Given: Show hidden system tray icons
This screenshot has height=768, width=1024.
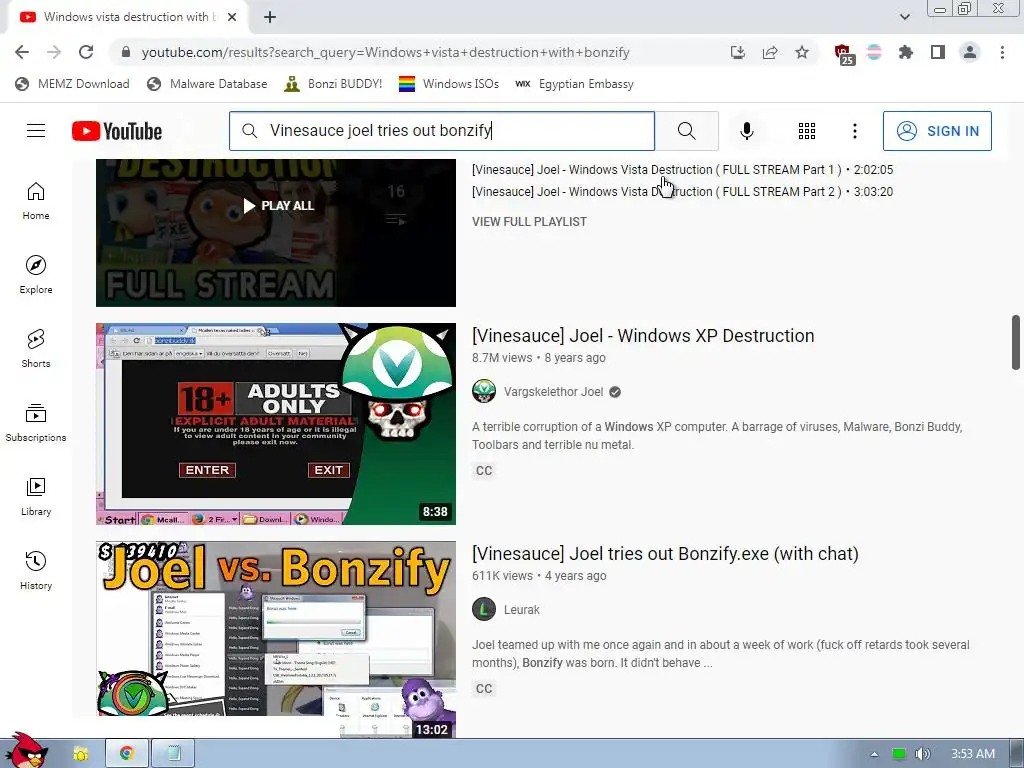Looking at the screenshot, I should pos(874,754).
